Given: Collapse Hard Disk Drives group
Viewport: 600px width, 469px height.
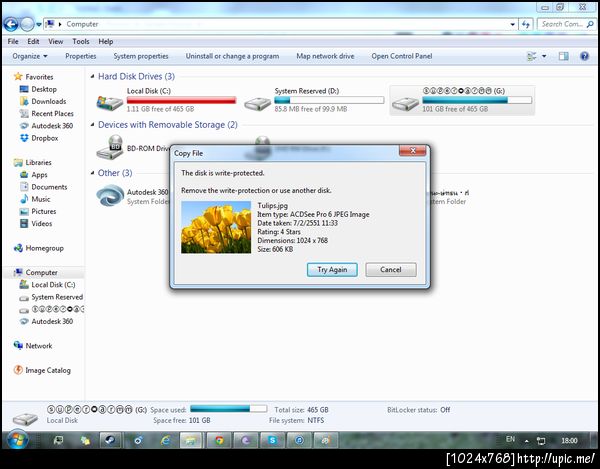Looking at the screenshot, I should click(93, 77).
